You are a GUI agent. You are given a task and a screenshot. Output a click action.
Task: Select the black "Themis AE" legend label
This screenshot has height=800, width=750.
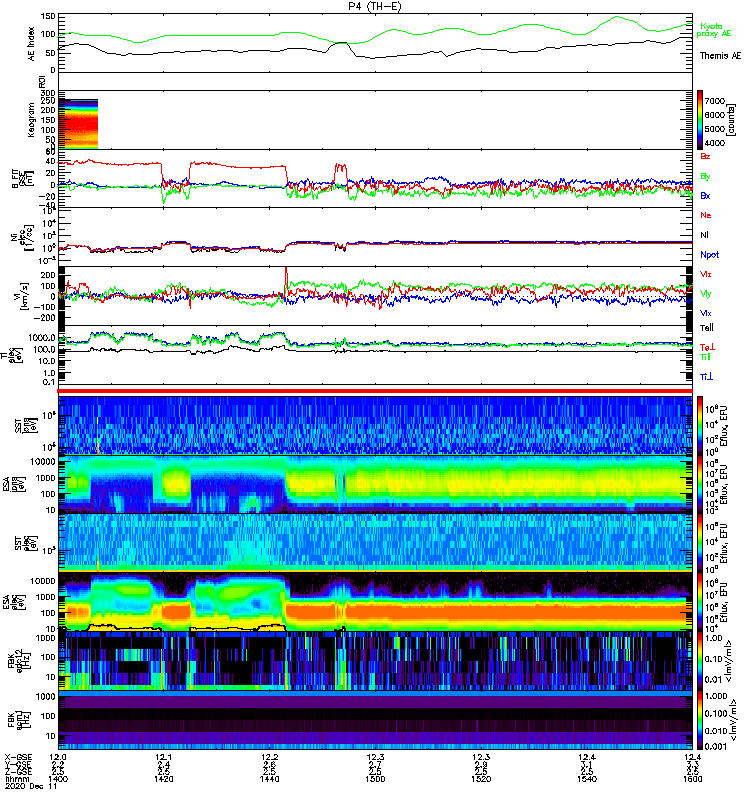coord(720,56)
